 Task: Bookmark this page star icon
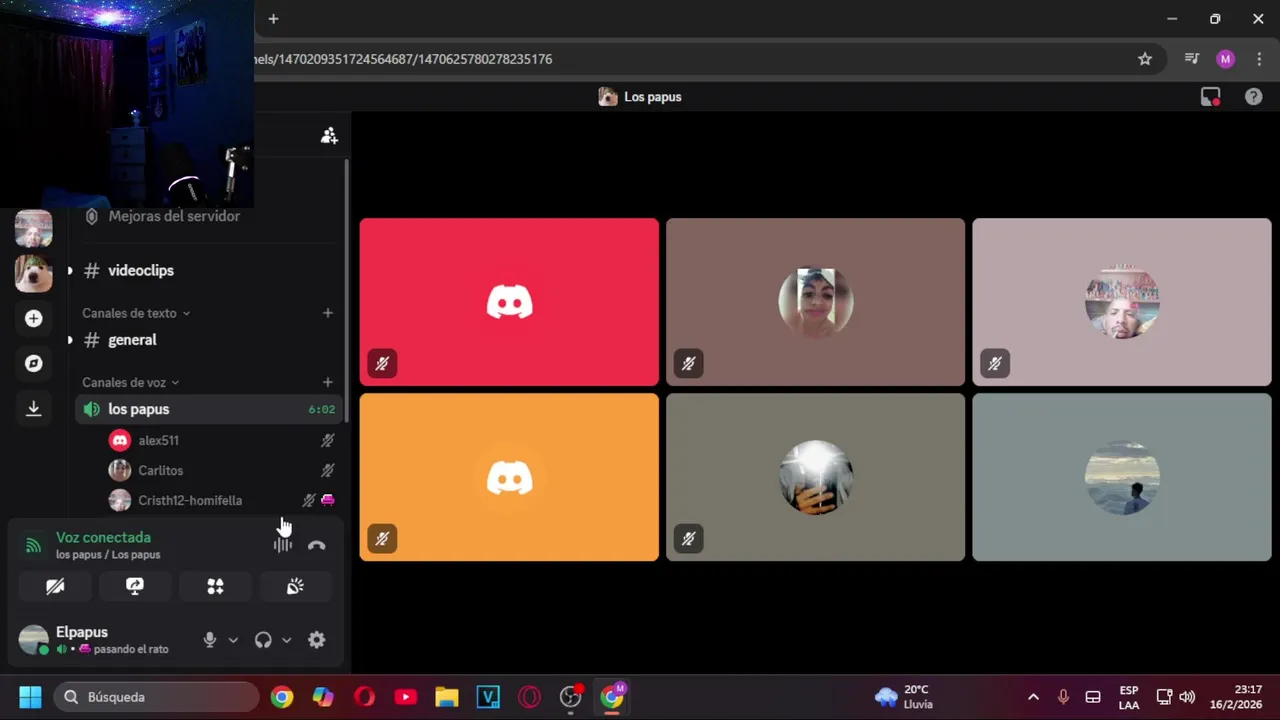pyautogui.click(x=1145, y=59)
